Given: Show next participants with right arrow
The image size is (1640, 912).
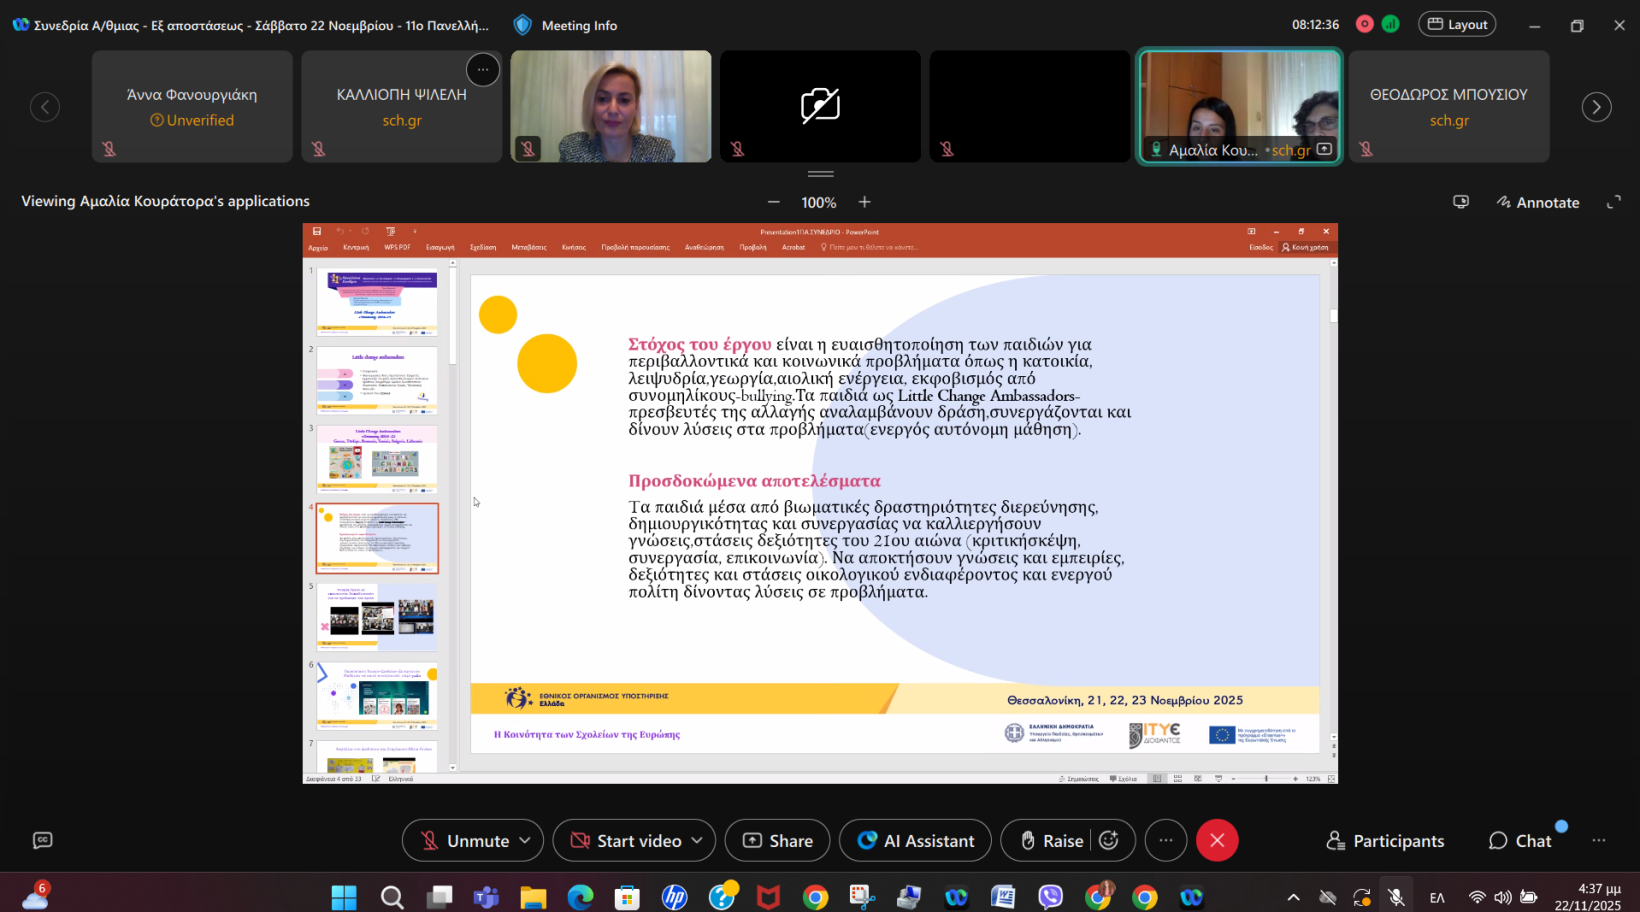Looking at the screenshot, I should point(1596,107).
